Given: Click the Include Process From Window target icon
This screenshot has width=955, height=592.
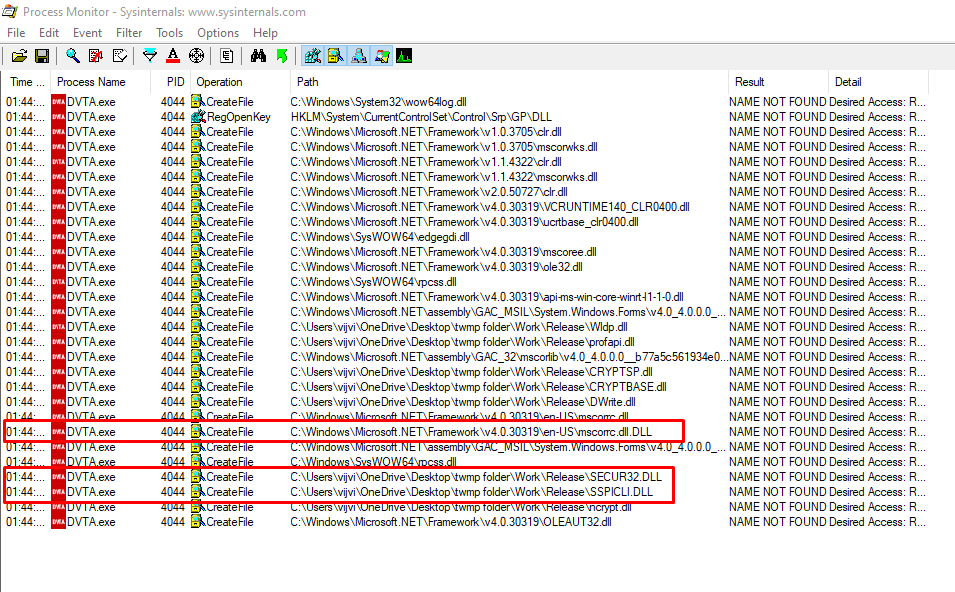Looking at the screenshot, I should point(196,57).
